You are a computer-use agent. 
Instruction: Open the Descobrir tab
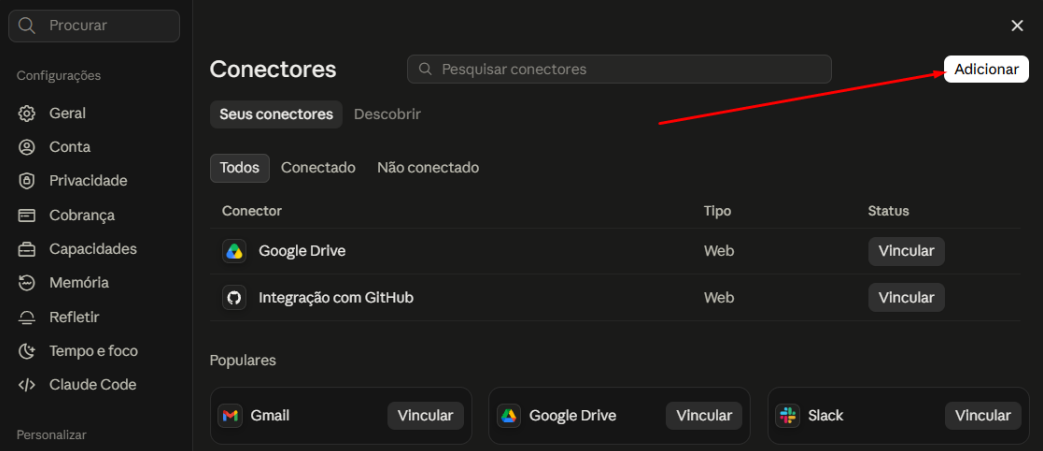coord(387,114)
